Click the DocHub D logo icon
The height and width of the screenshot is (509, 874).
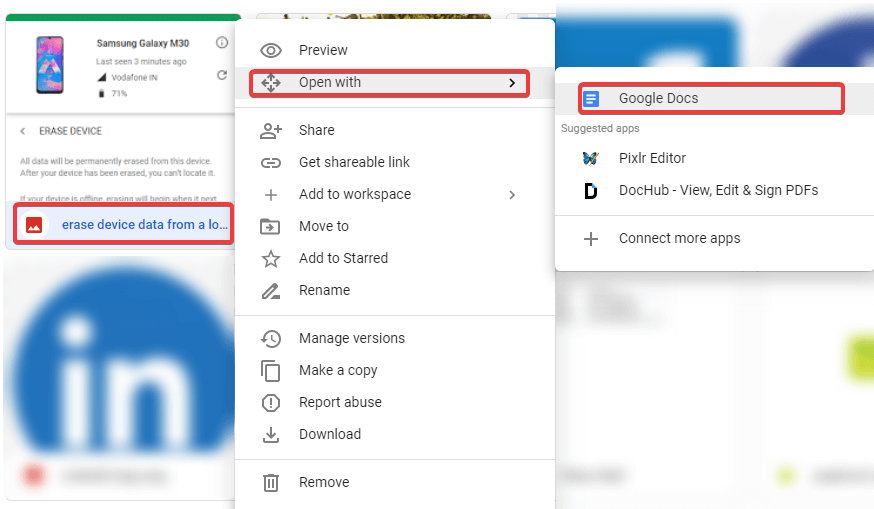591,191
